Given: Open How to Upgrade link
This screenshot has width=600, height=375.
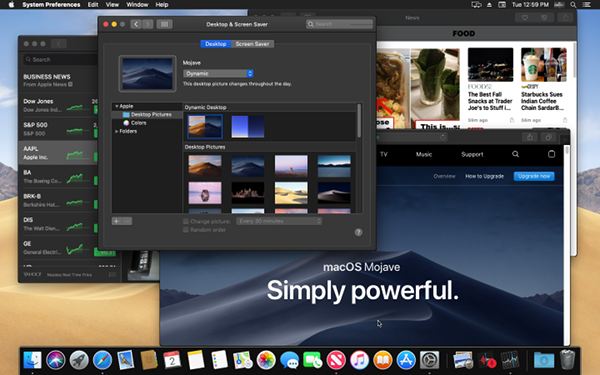Looking at the screenshot, I should 484,176.
